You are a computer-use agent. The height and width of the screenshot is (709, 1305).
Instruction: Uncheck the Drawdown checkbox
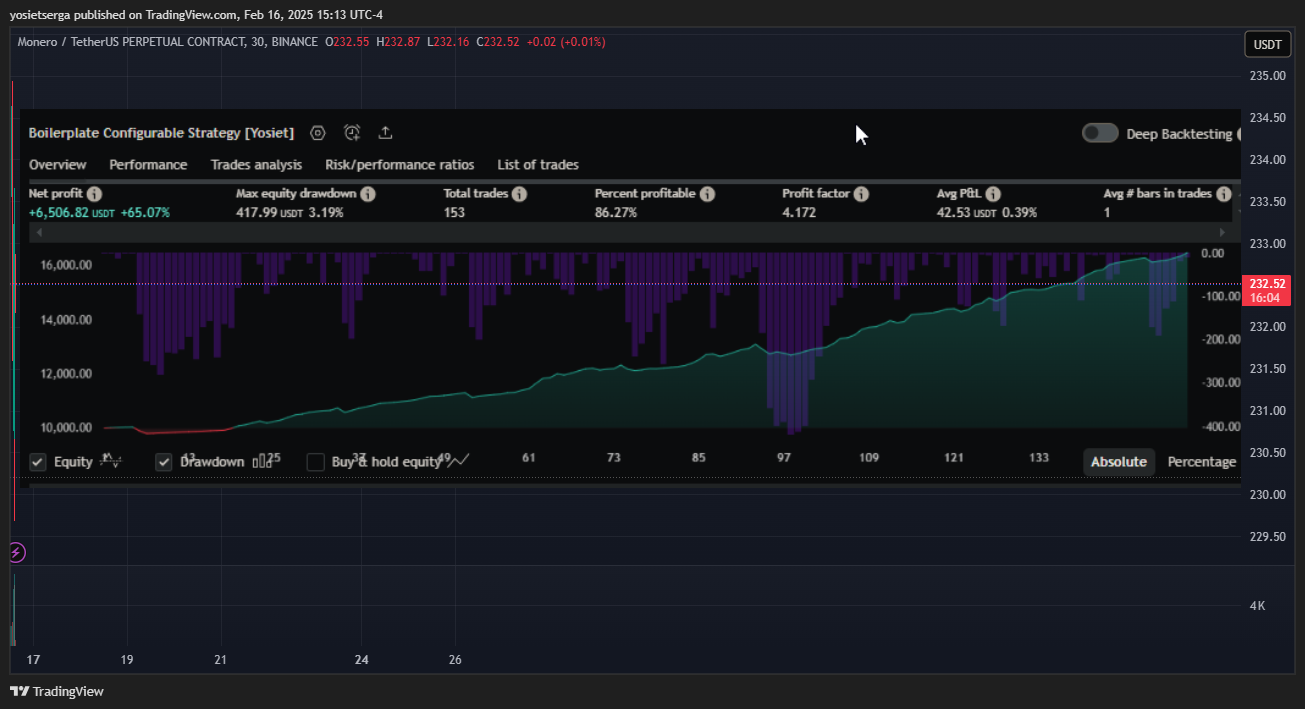click(164, 462)
